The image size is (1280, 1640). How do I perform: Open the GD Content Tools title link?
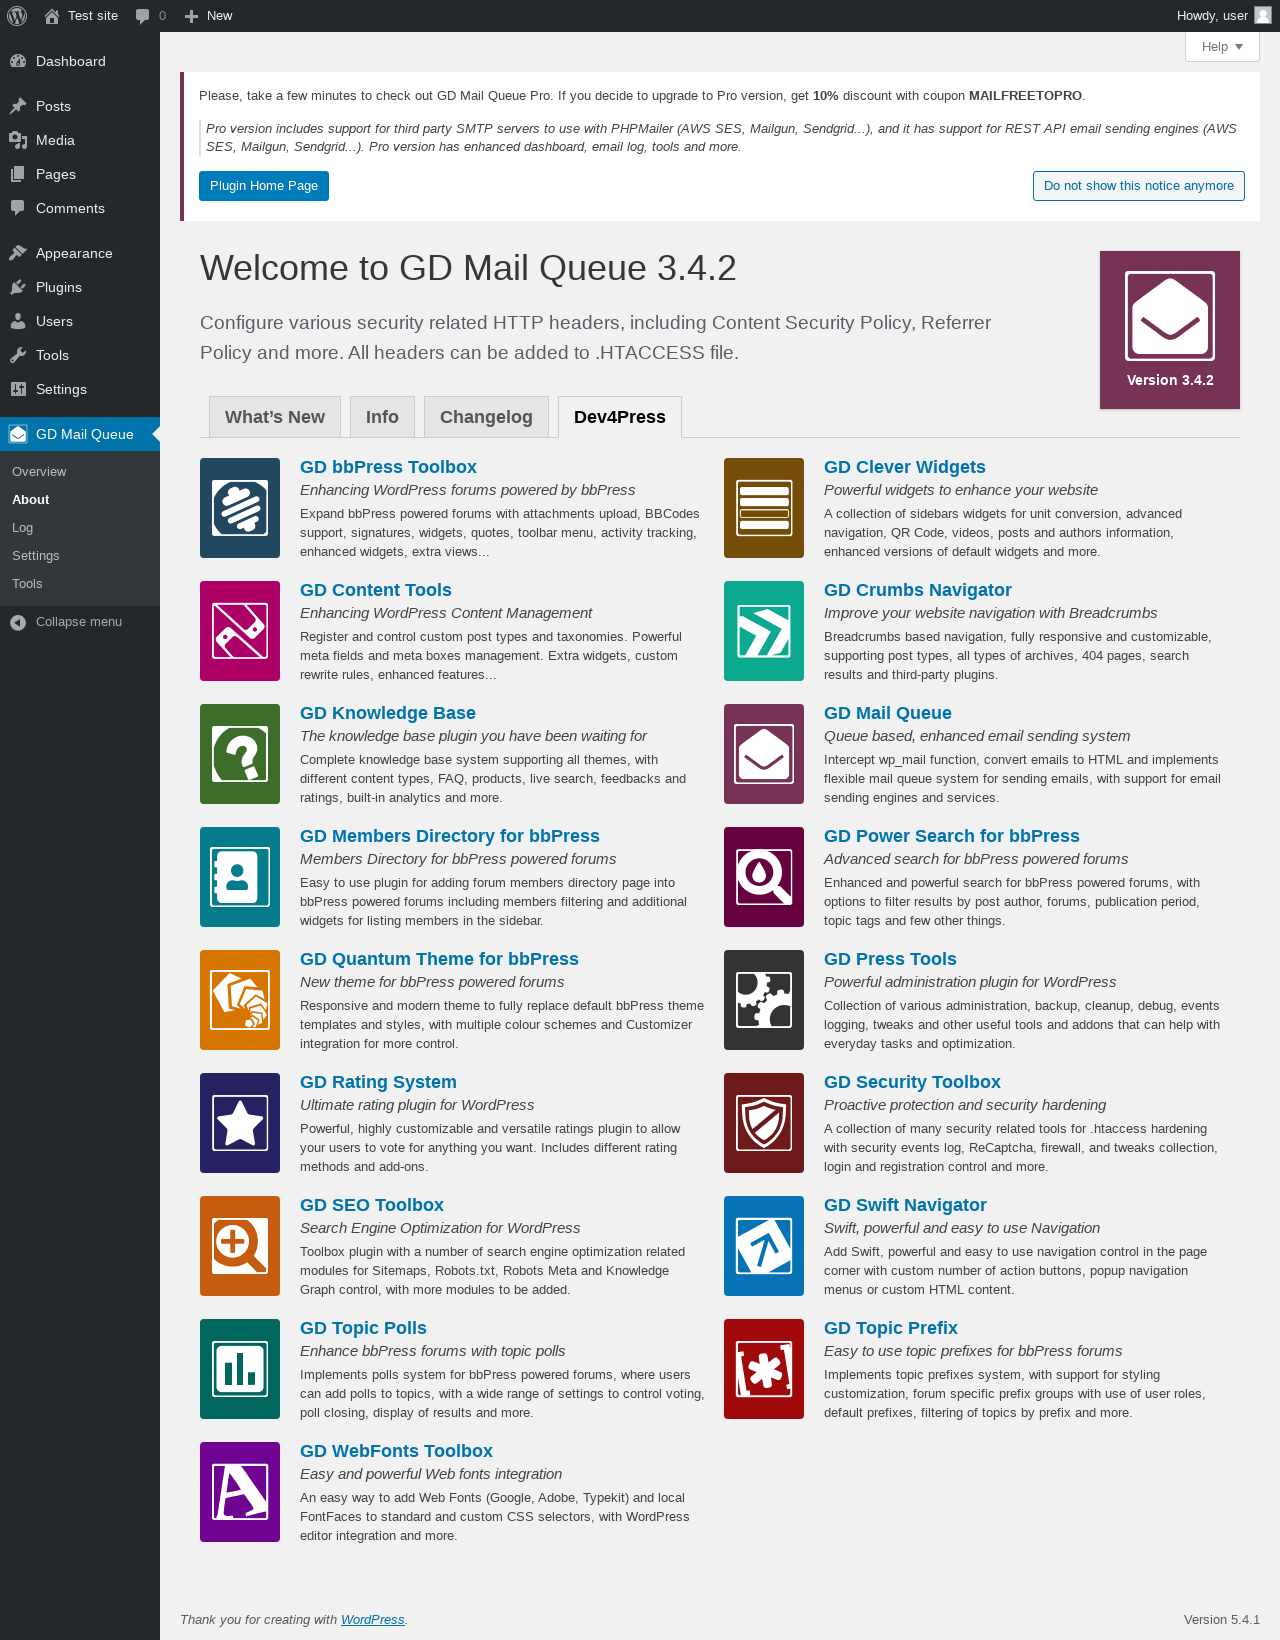click(x=376, y=590)
